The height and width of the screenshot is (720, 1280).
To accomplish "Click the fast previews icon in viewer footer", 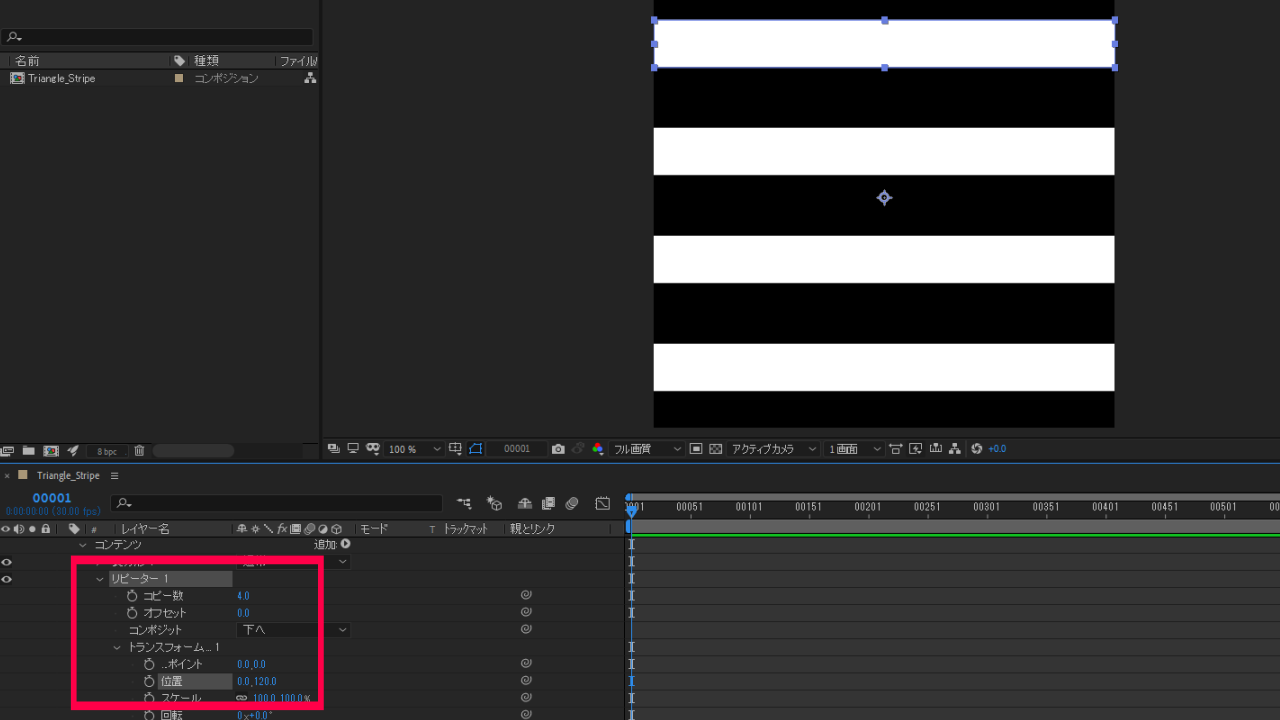I will coord(915,449).
